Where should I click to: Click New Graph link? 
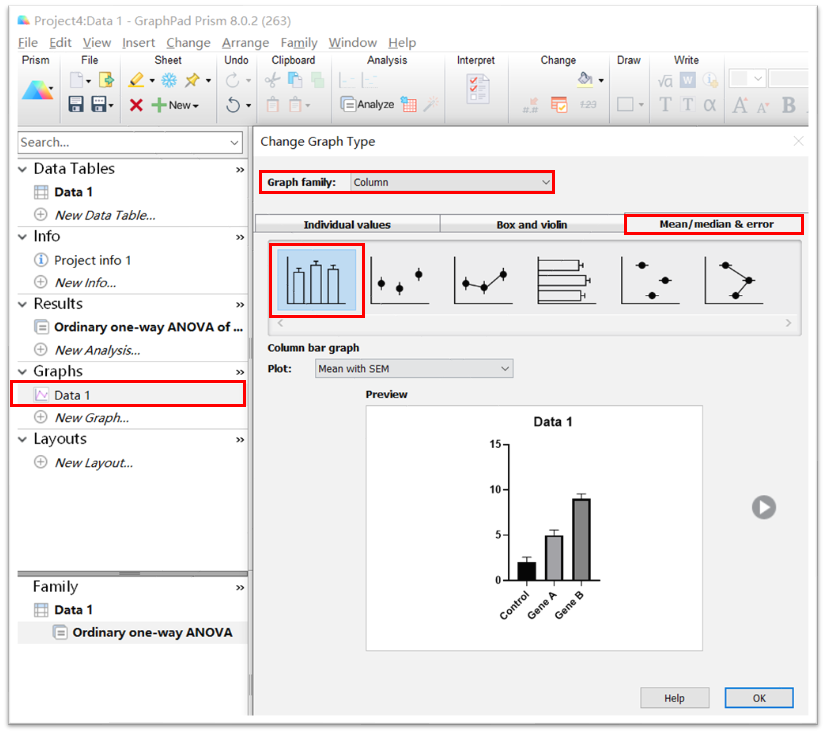click(92, 417)
